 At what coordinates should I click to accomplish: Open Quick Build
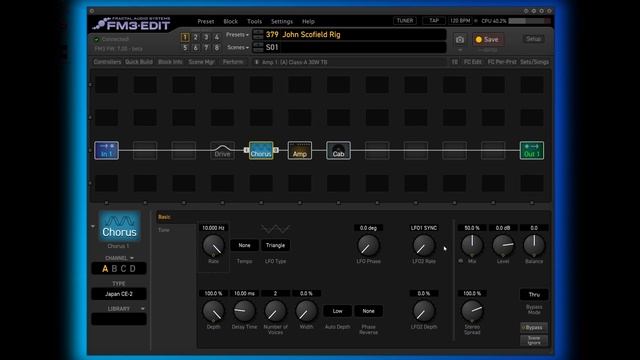click(139, 62)
